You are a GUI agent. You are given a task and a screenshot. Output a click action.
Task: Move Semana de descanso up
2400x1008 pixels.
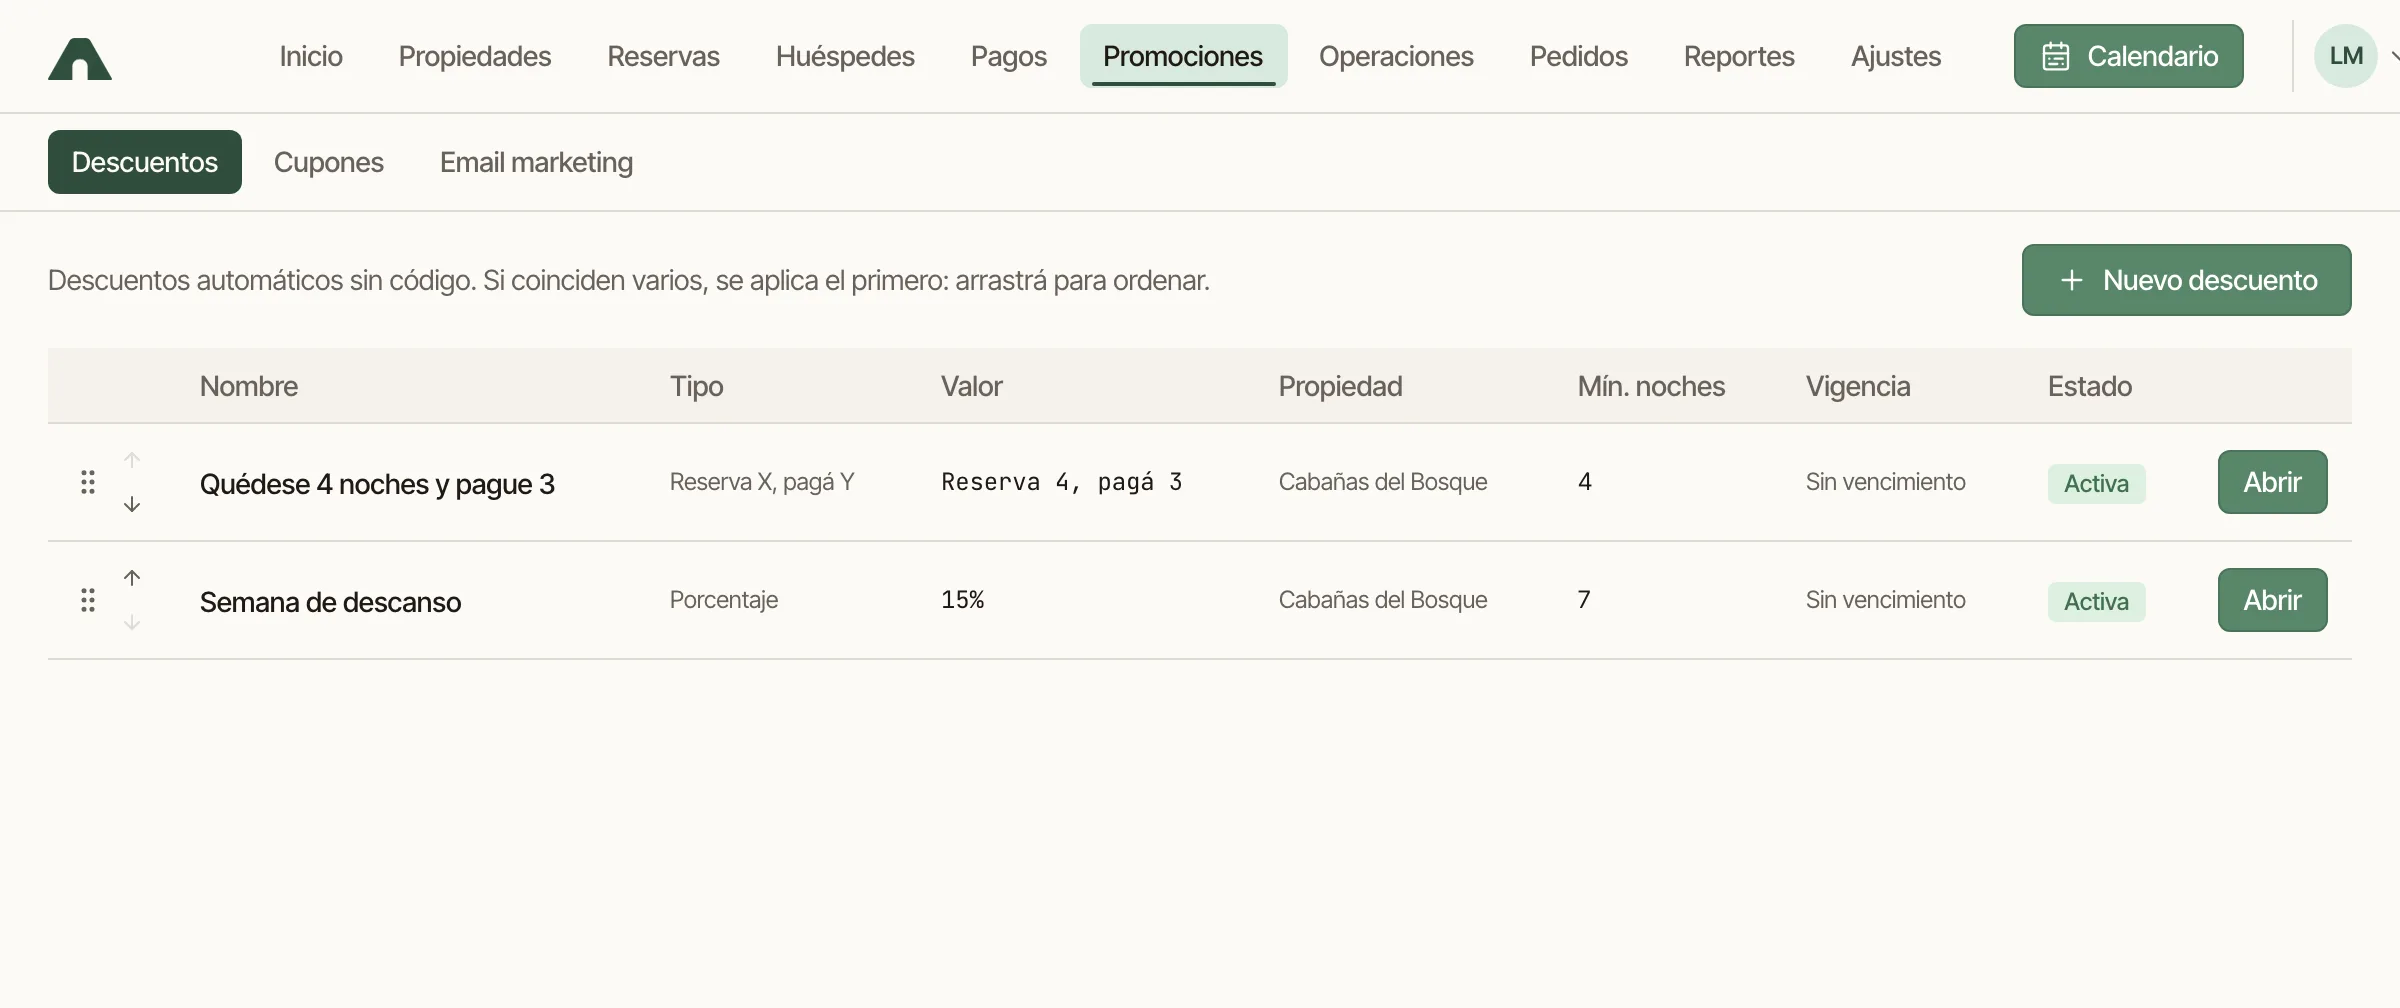click(x=132, y=578)
